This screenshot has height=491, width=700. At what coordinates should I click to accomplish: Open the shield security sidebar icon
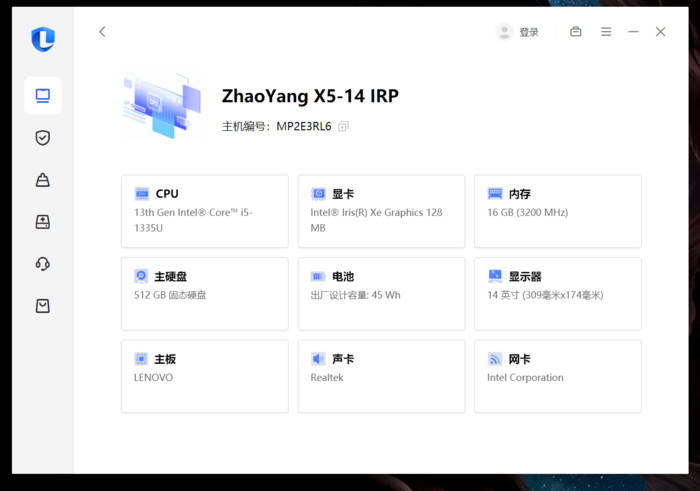[x=43, y=137]
